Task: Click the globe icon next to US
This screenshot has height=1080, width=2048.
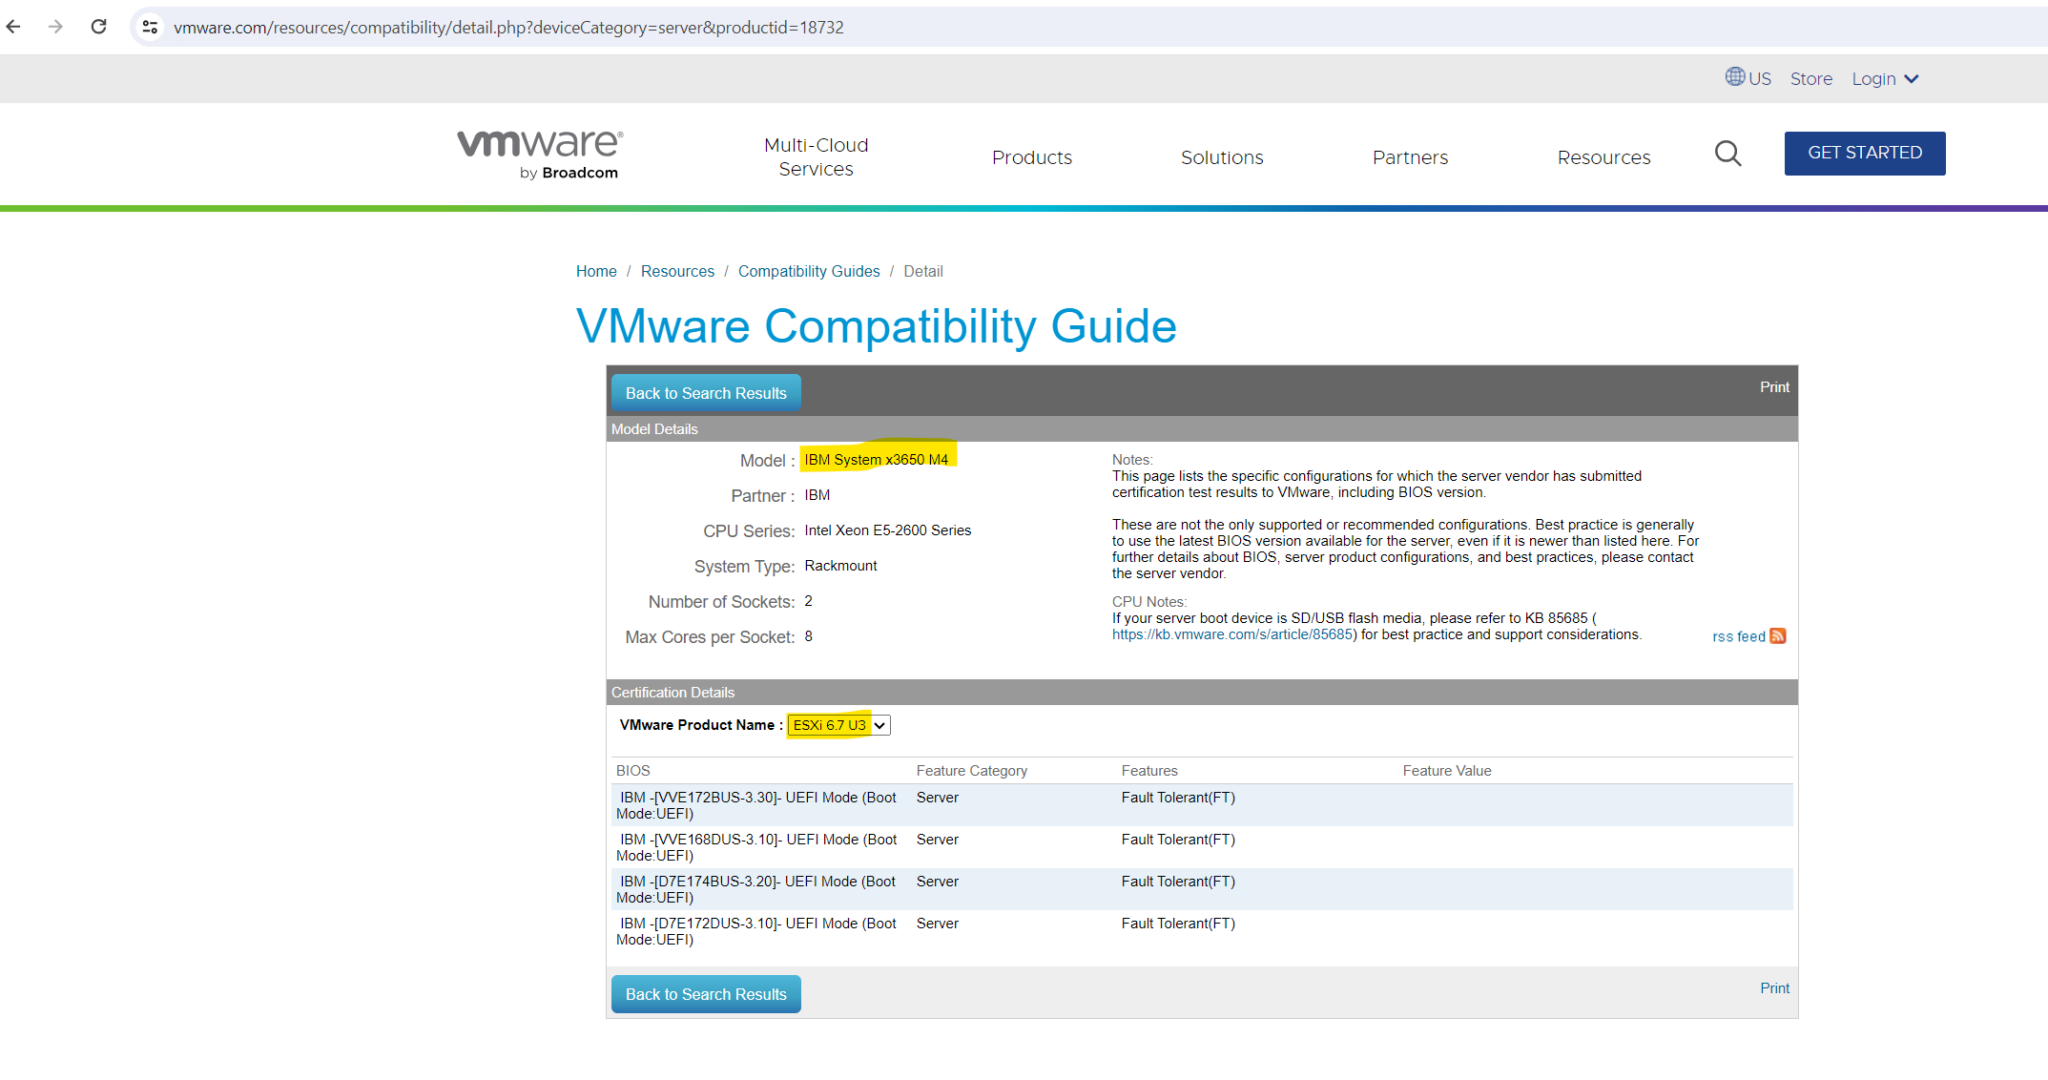Action: (1733, 77)
